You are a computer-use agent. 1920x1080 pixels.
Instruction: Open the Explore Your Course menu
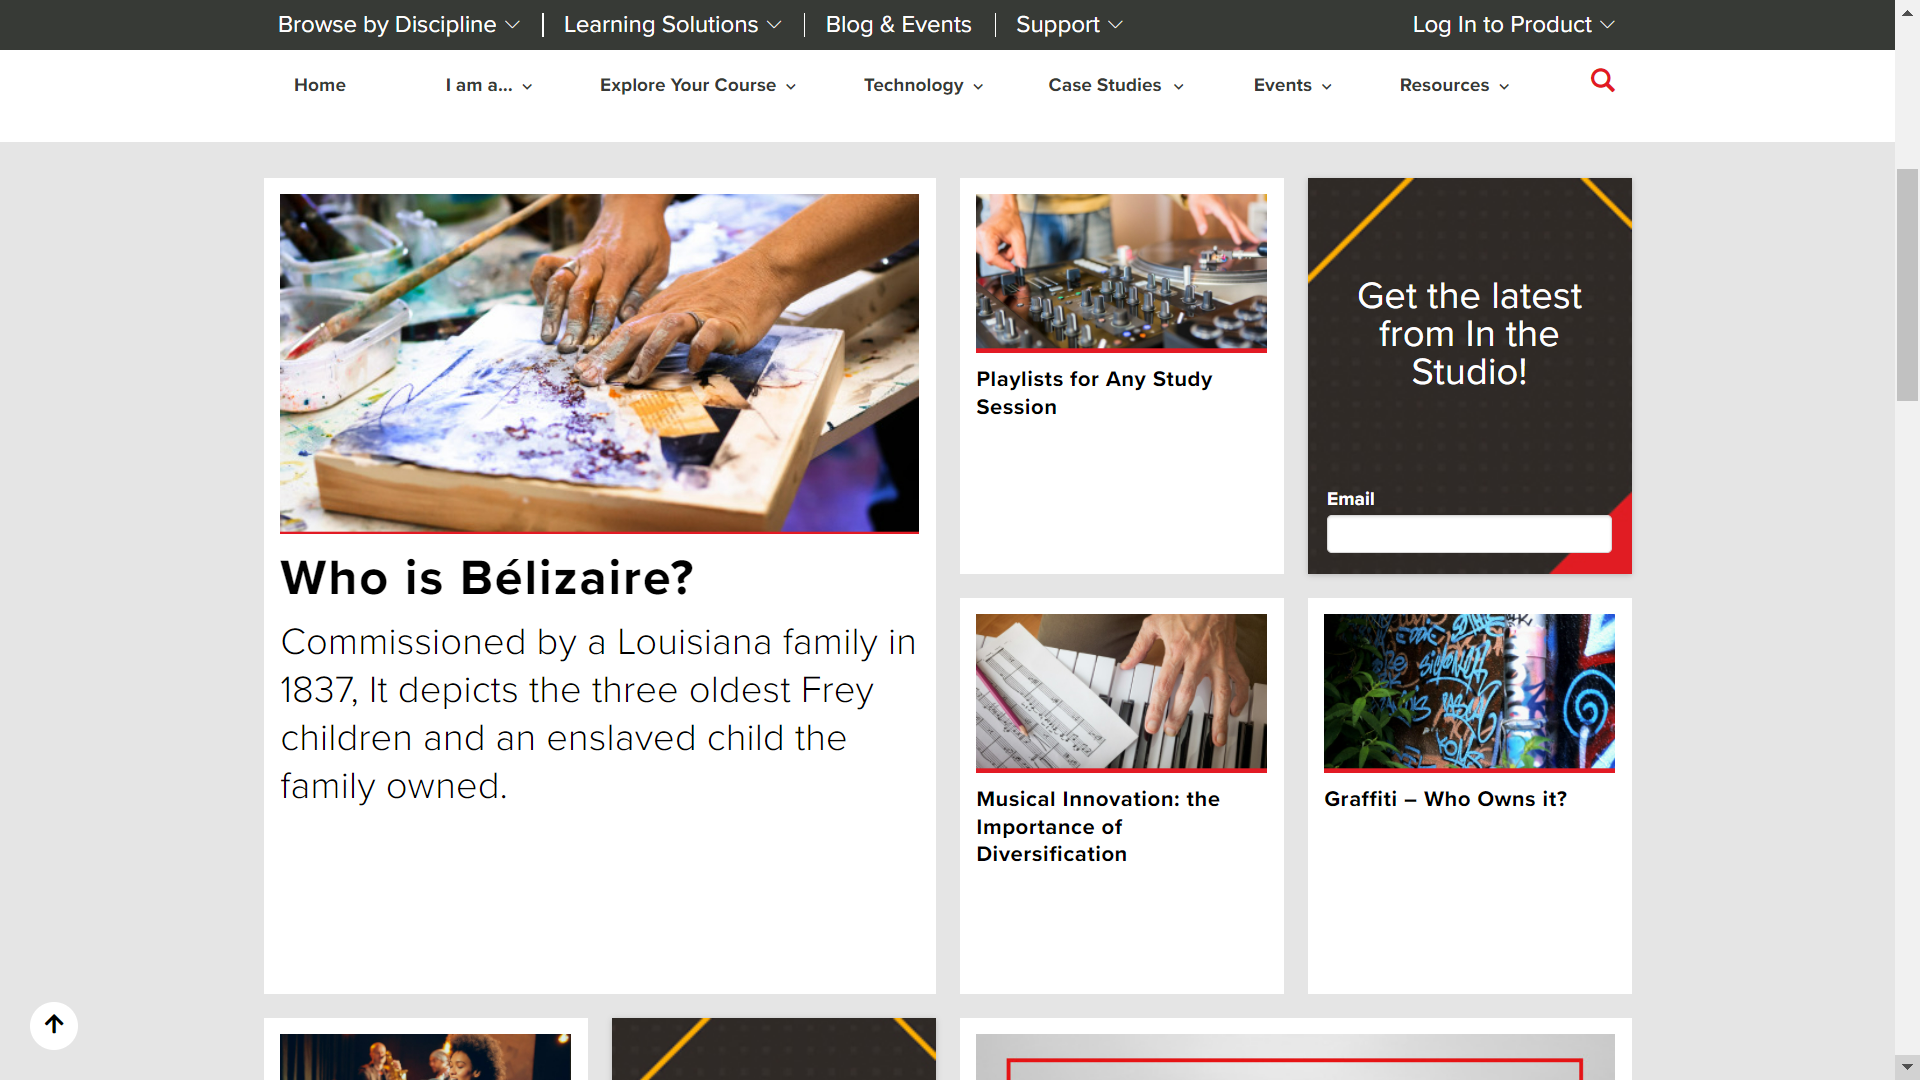(697, 86)
